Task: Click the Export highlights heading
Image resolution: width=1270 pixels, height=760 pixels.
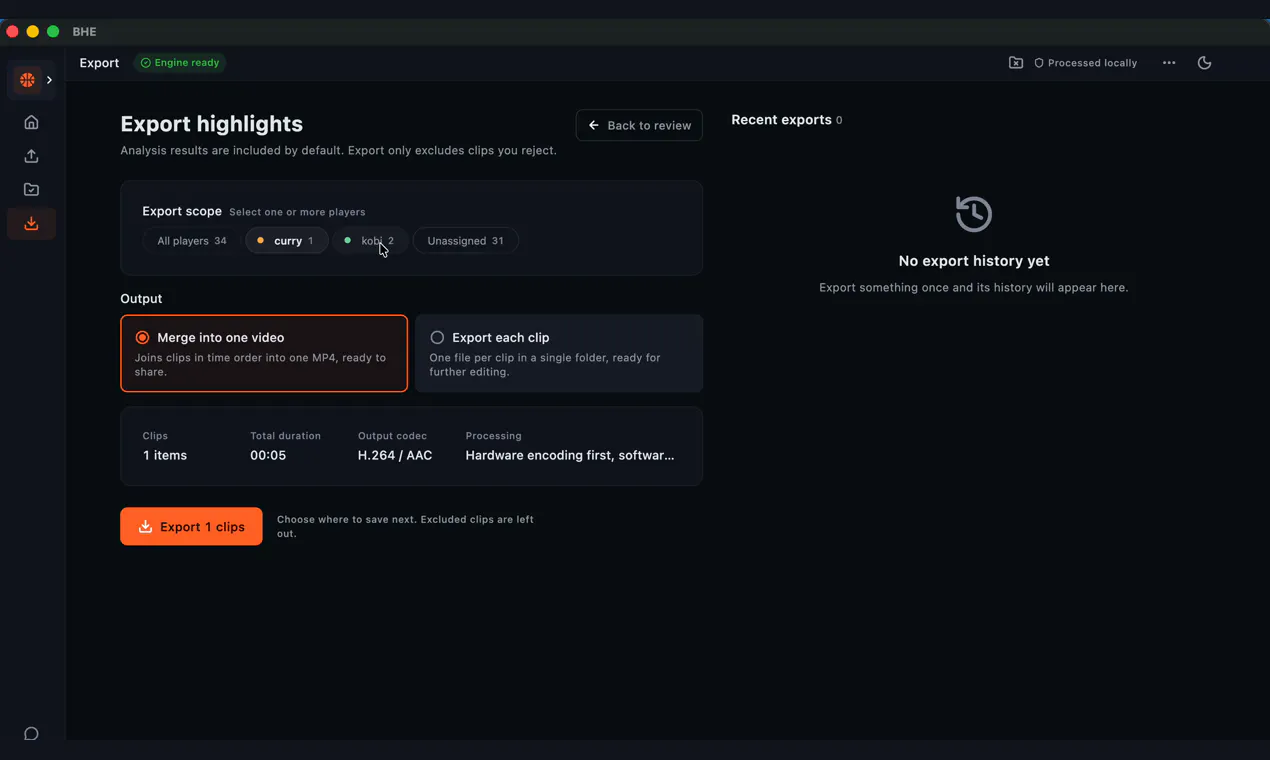Action: 212,124
